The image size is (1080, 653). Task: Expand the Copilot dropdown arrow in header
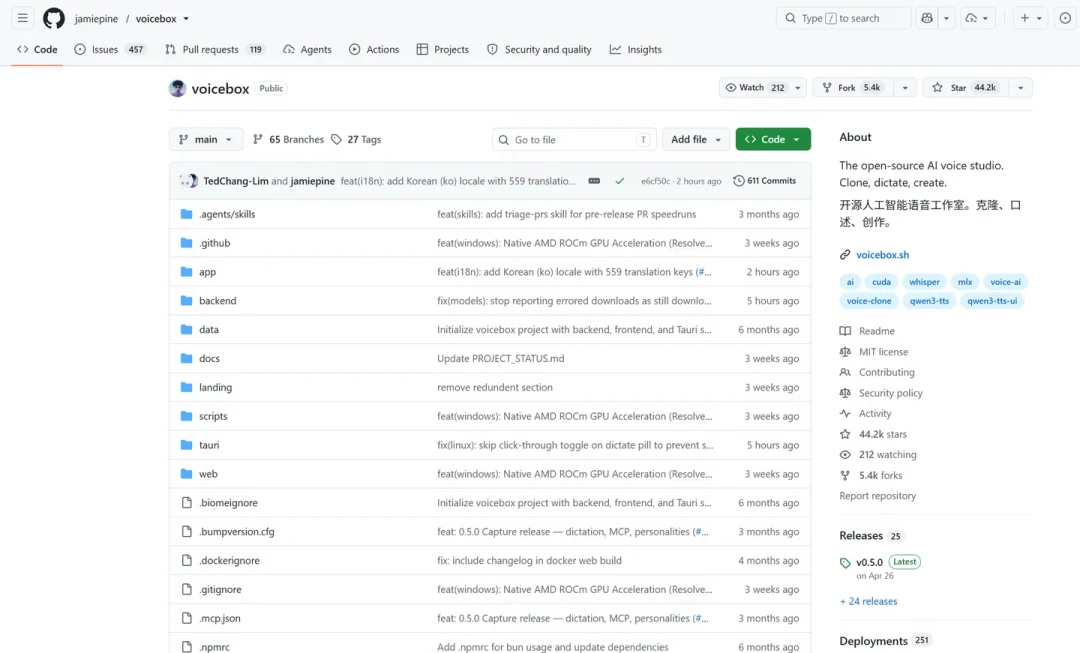[946, 18]
